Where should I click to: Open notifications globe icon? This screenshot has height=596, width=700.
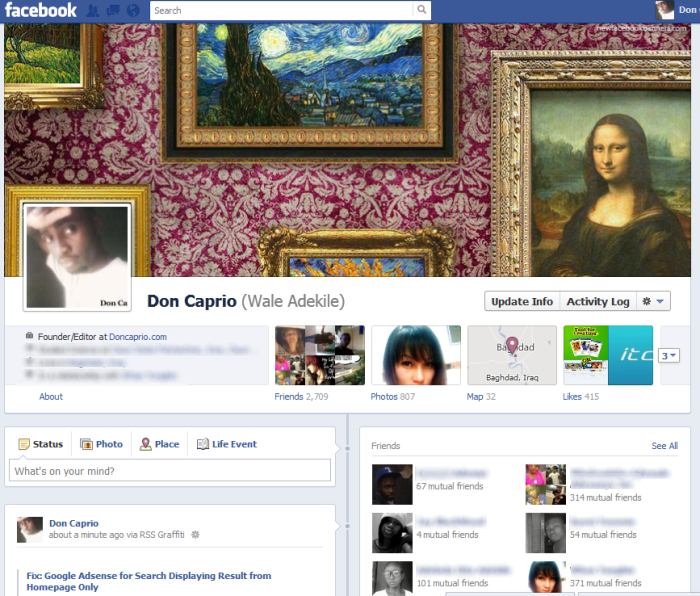click(x=133, y=10)
